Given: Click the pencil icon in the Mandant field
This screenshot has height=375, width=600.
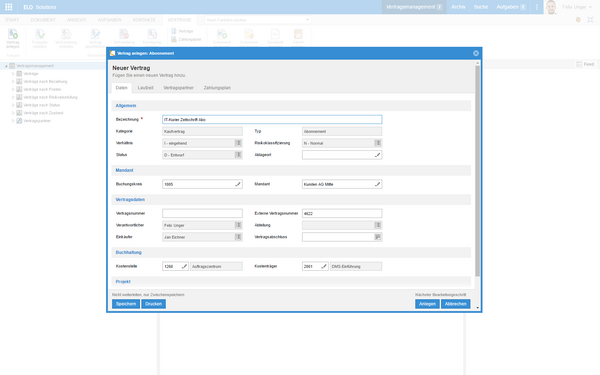Looking at the screenshot, I should click(377, 184).
